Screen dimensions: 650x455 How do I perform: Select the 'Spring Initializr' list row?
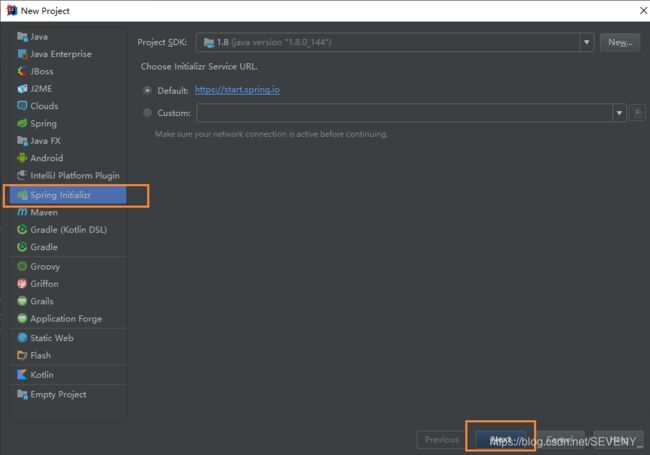point(68,195)
